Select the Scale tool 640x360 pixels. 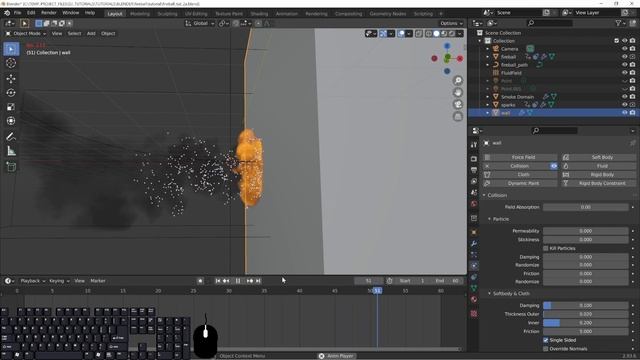coord(11,107)
